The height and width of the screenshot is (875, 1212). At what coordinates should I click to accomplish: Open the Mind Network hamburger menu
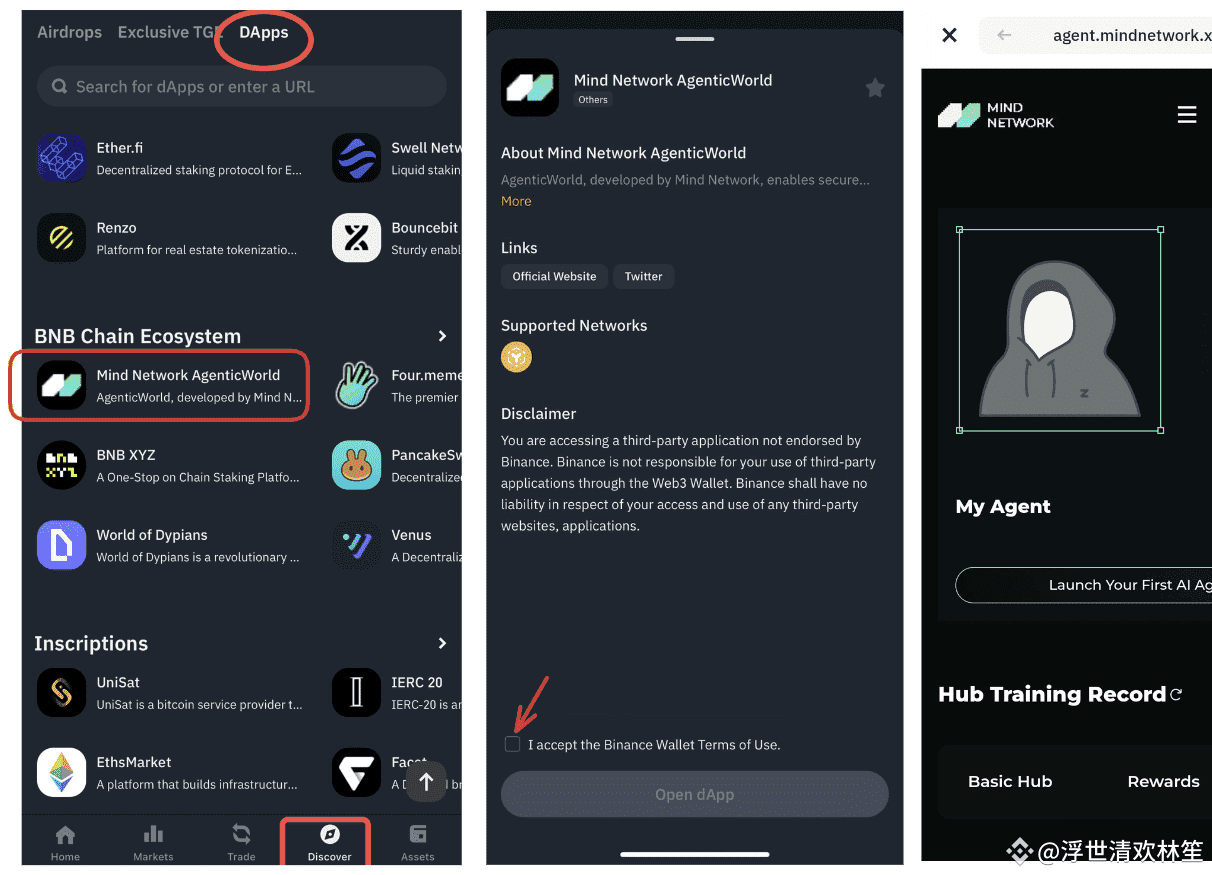1187,115
